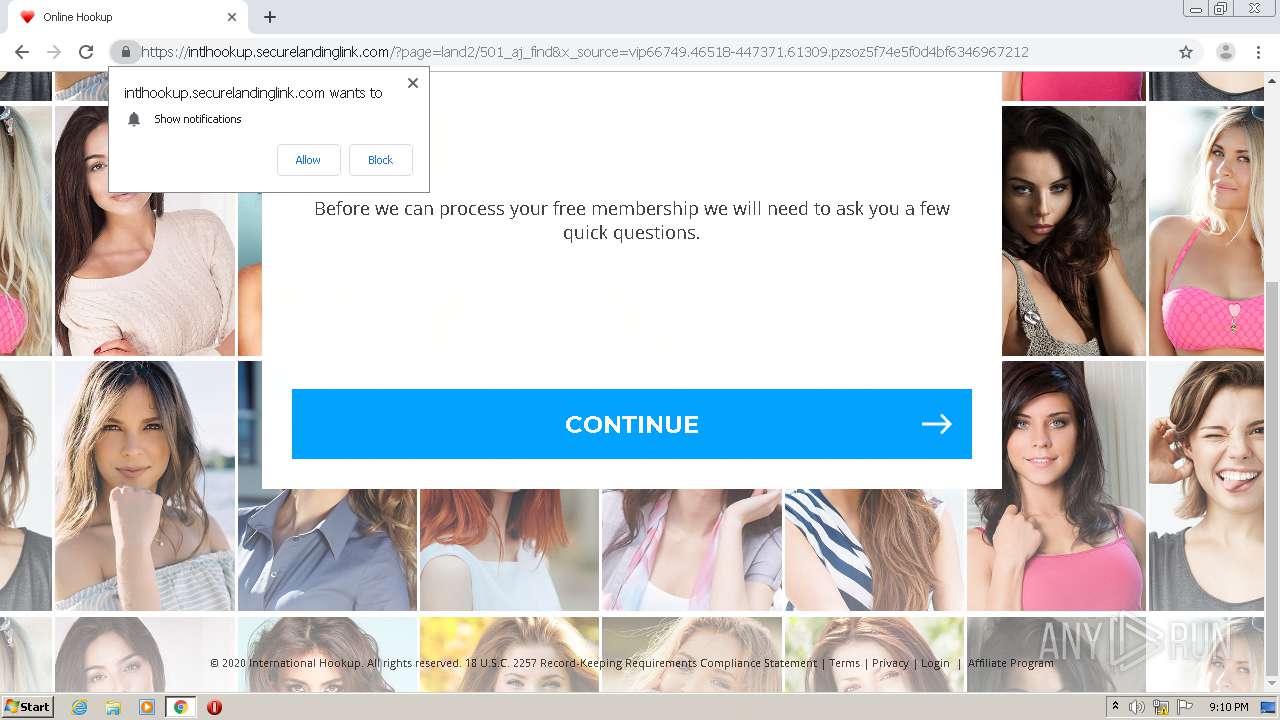Go forward to next page
1280x720 pixels.
54,52
